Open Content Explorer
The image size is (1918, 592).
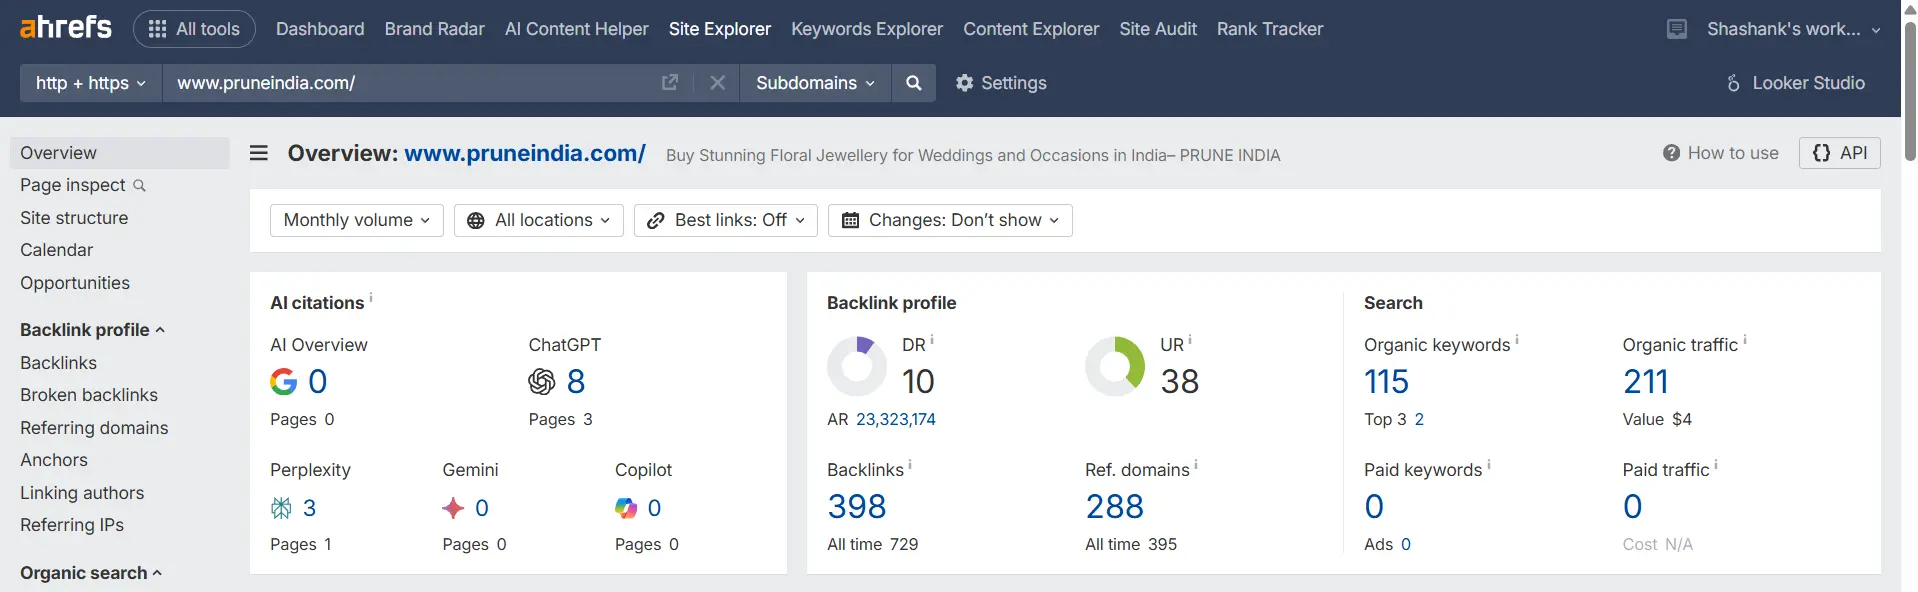pyautogui.click(x=1031, y=29)
